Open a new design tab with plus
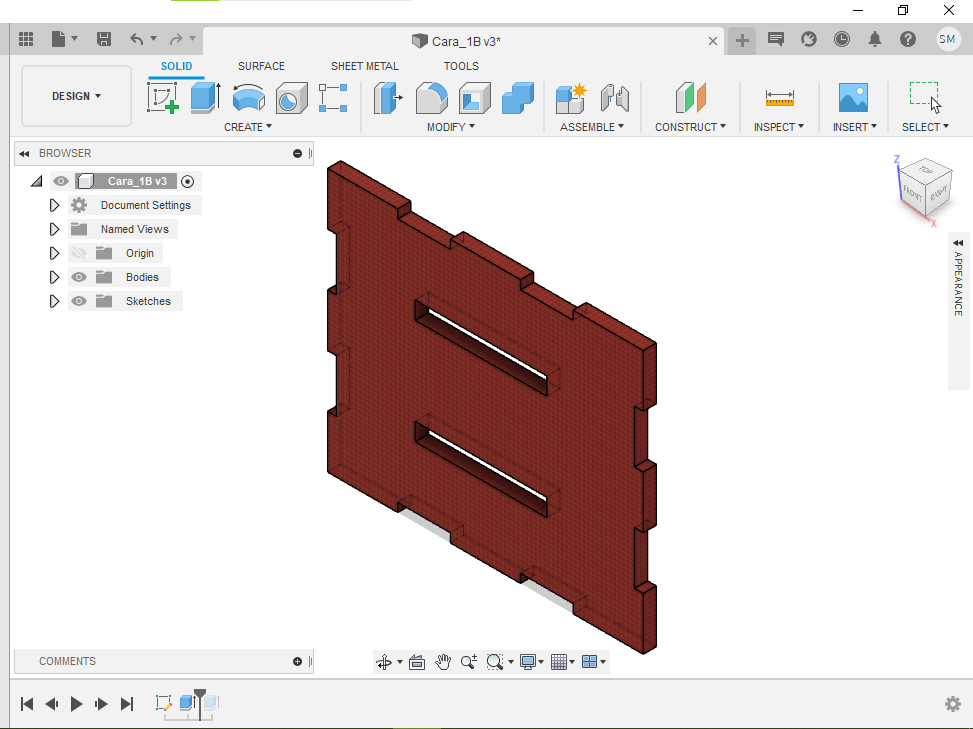 (742, 41)
